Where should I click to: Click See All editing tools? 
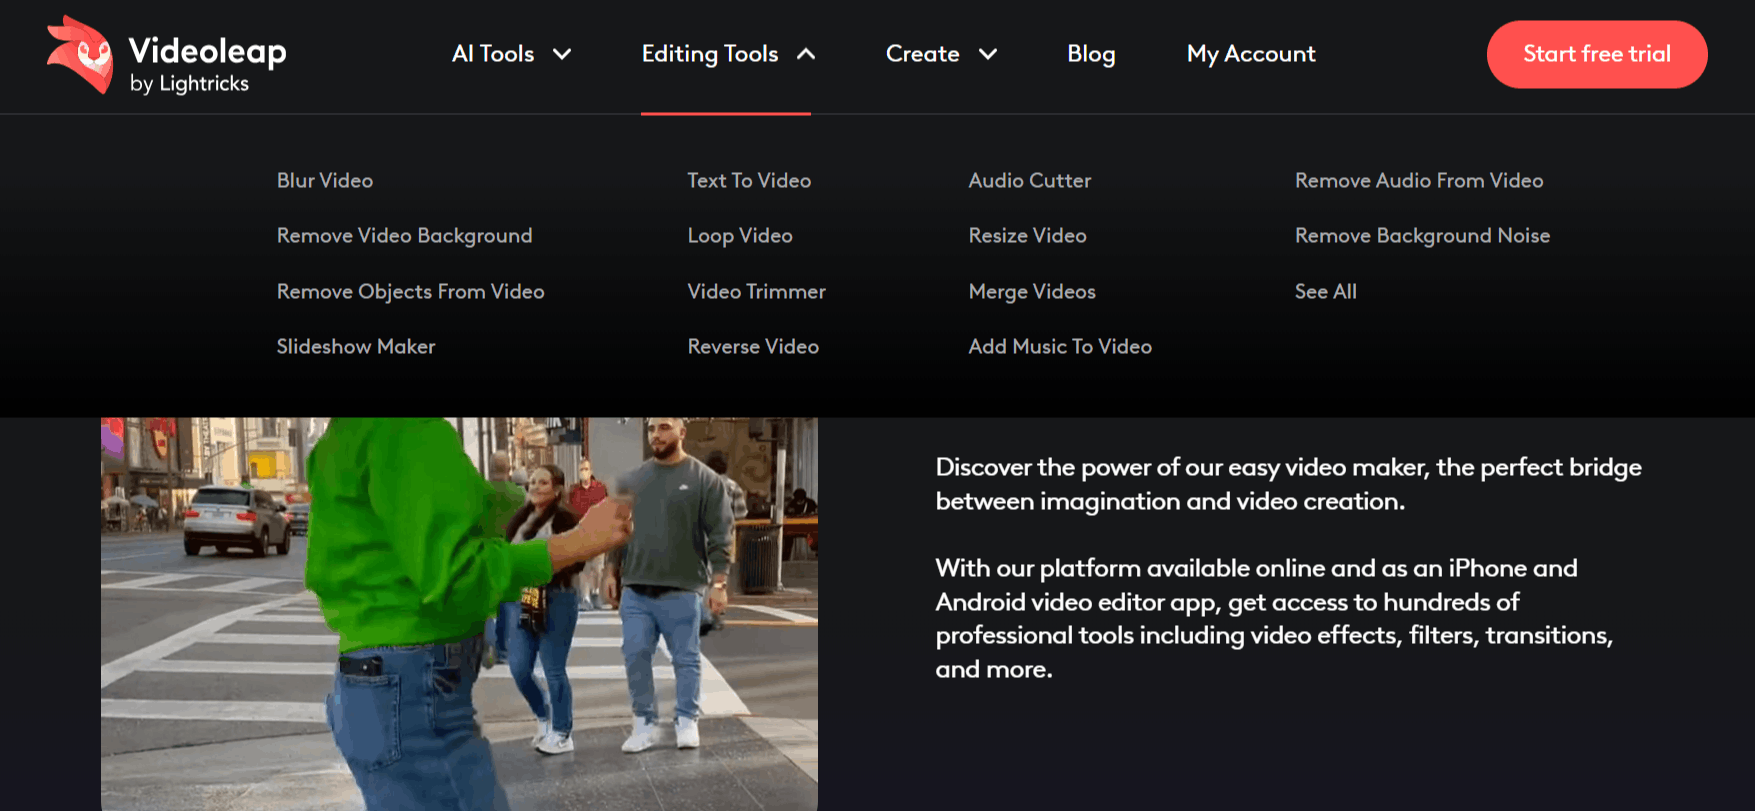[x=1326, y=292]
